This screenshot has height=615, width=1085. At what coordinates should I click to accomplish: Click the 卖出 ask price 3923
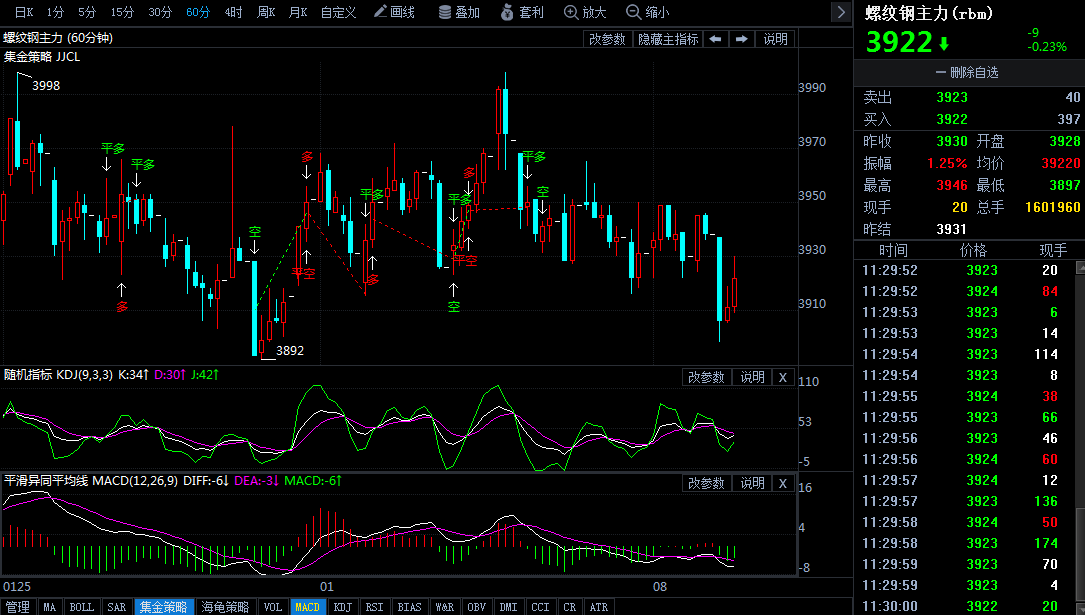click(954, 97)
